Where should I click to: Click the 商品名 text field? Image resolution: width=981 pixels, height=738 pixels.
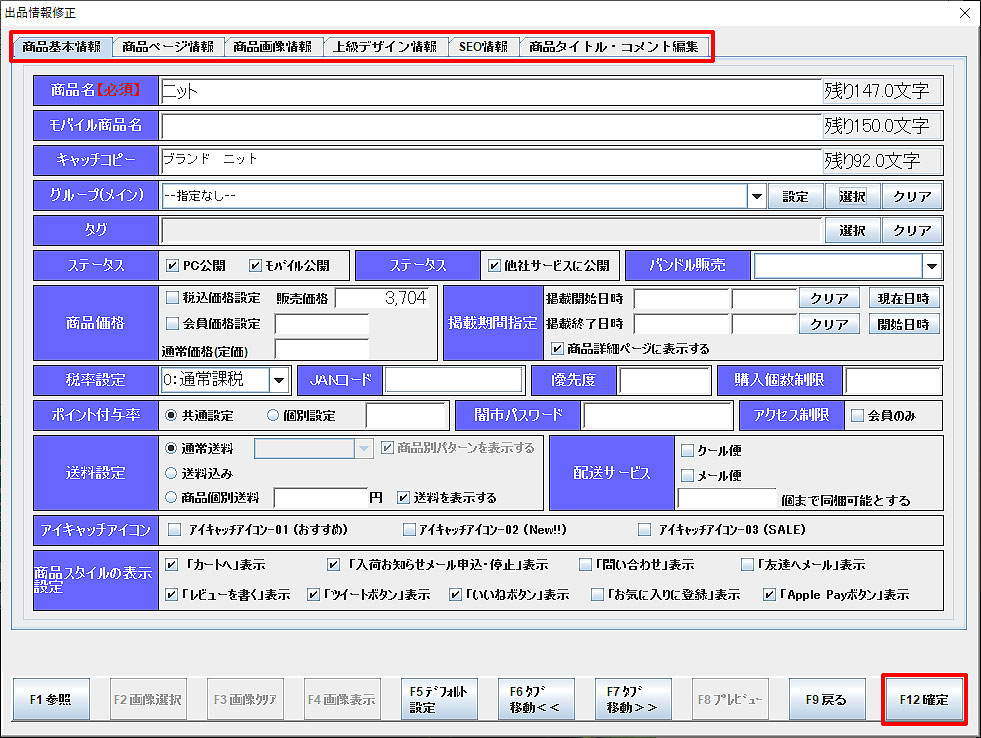click(x=490, y=91)
